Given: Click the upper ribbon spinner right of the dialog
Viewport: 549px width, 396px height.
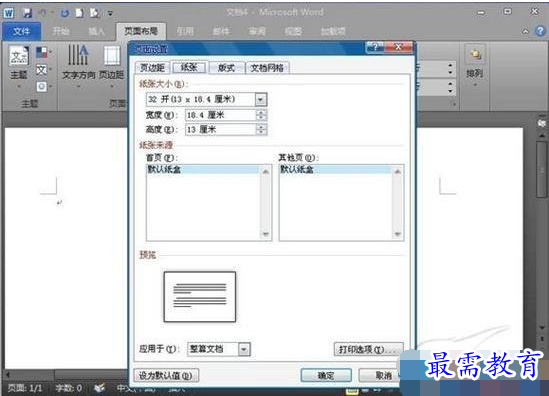Looking at the screenshot, I should [x=450, y=69].
